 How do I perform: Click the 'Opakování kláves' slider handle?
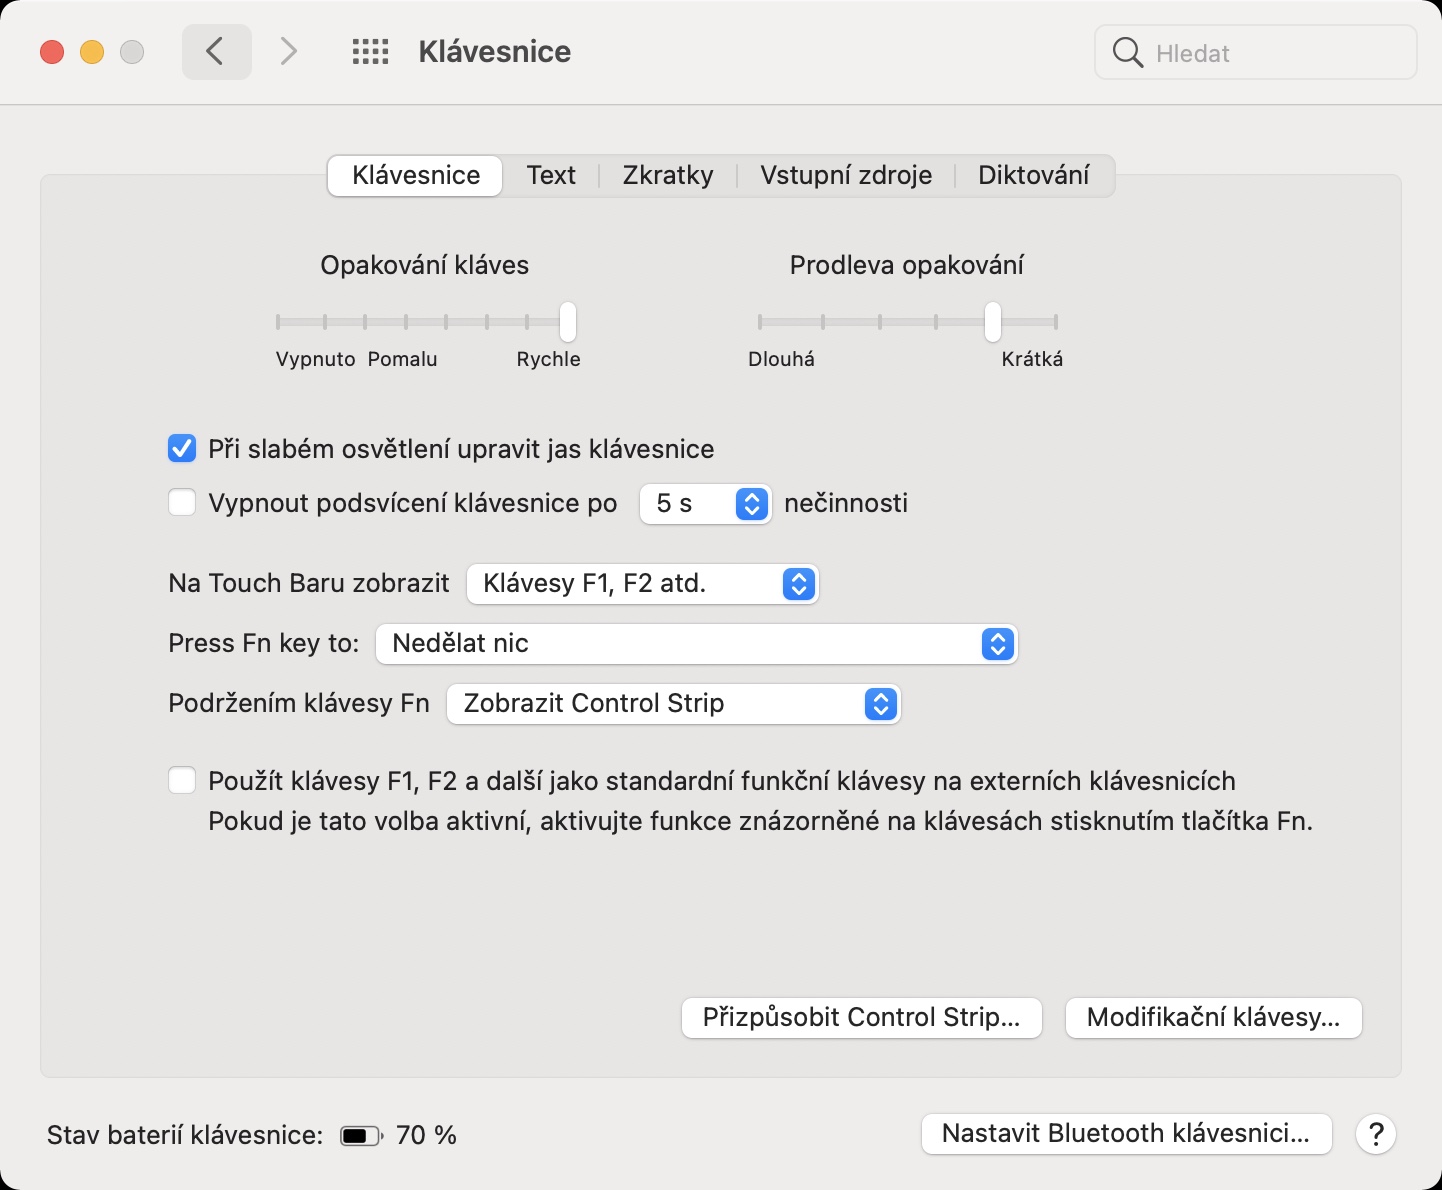pos(568,322)
